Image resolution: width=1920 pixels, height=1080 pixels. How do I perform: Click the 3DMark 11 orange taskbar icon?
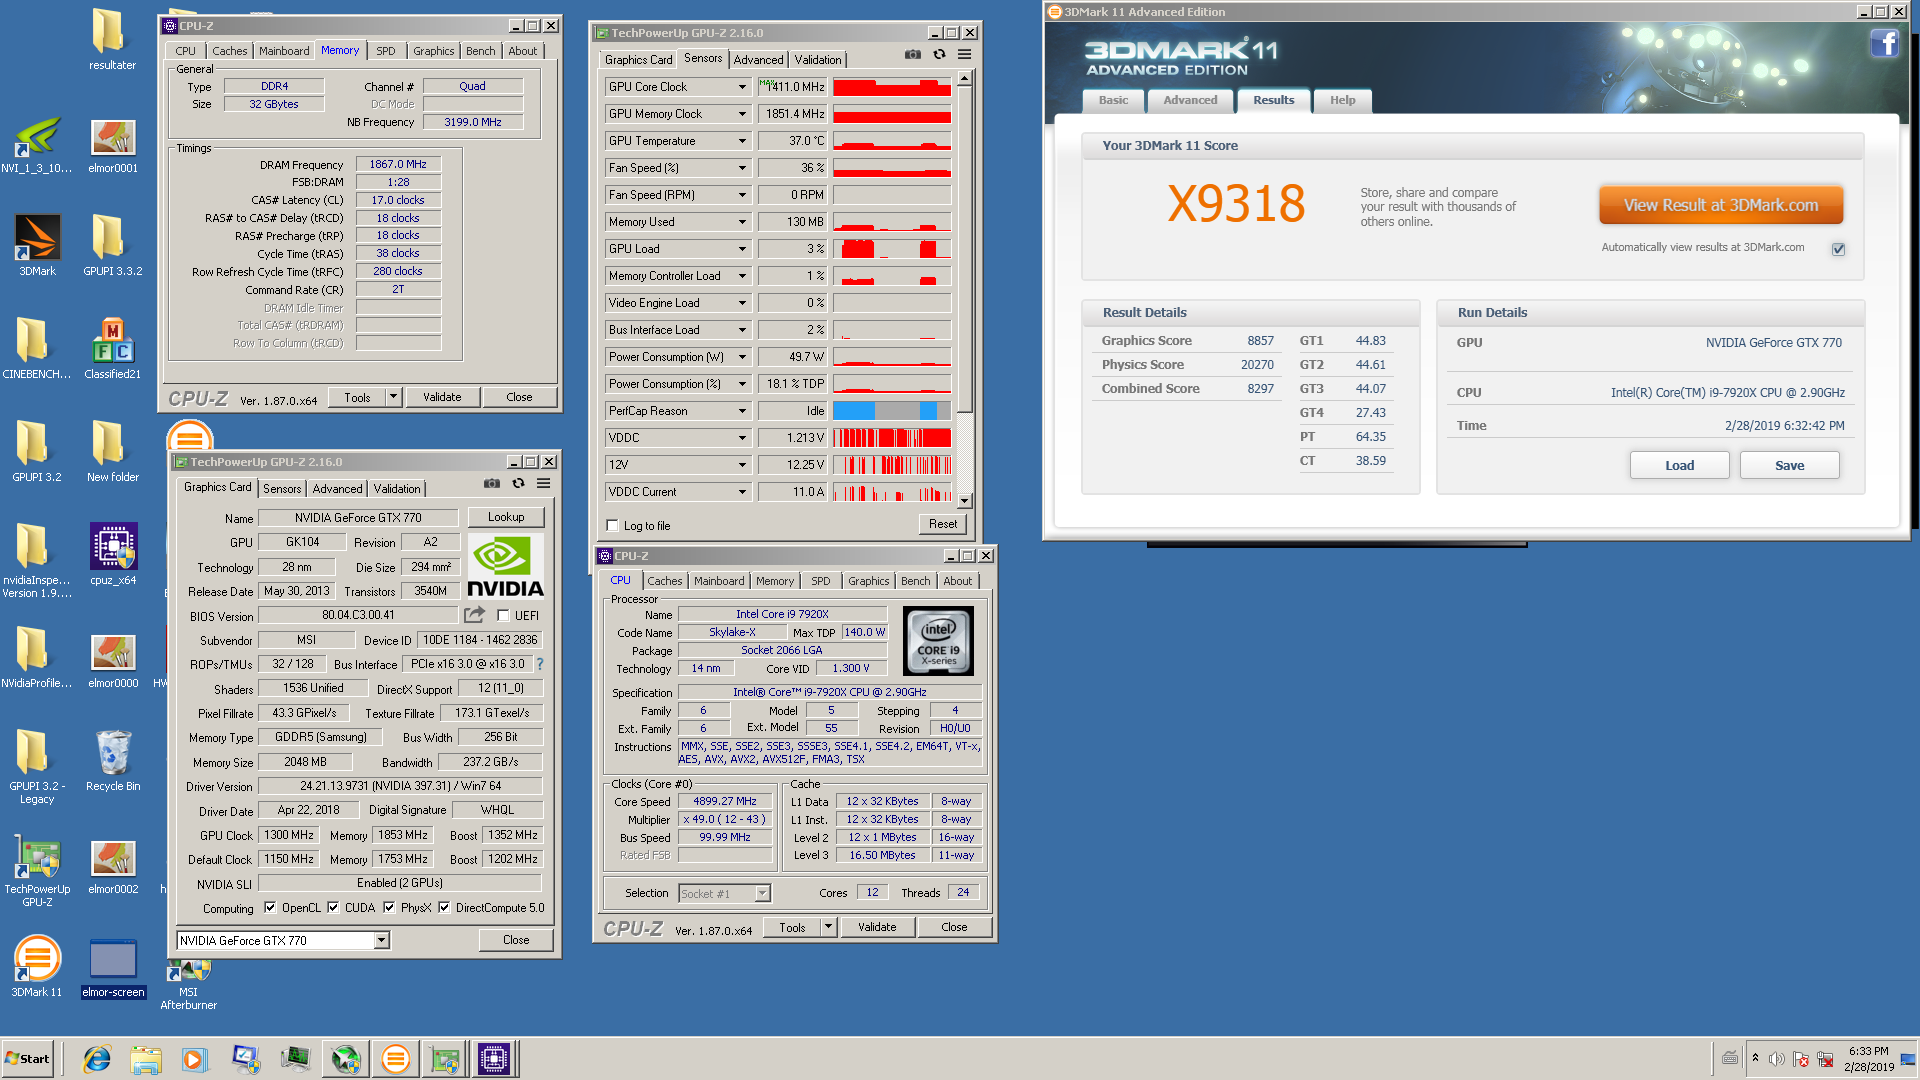pos(396,1059)
